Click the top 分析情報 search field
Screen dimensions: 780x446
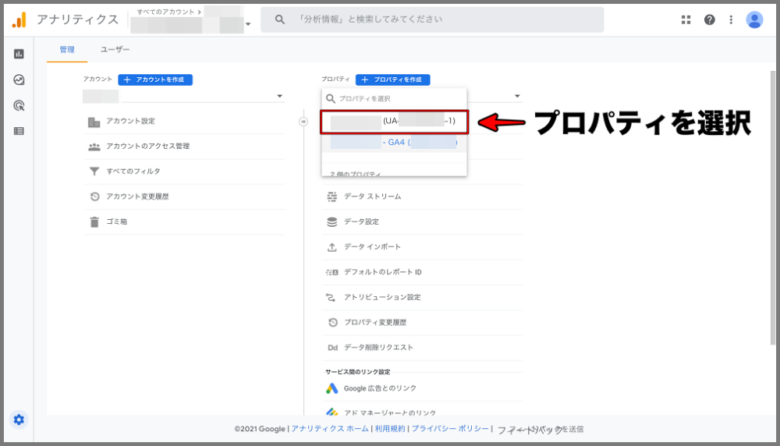click(432, 19)
